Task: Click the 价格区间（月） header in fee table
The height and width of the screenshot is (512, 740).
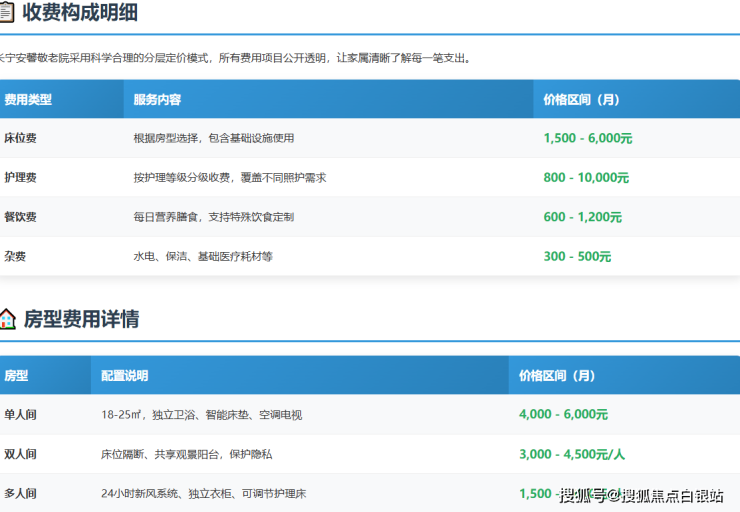Action: coord(581,100)
